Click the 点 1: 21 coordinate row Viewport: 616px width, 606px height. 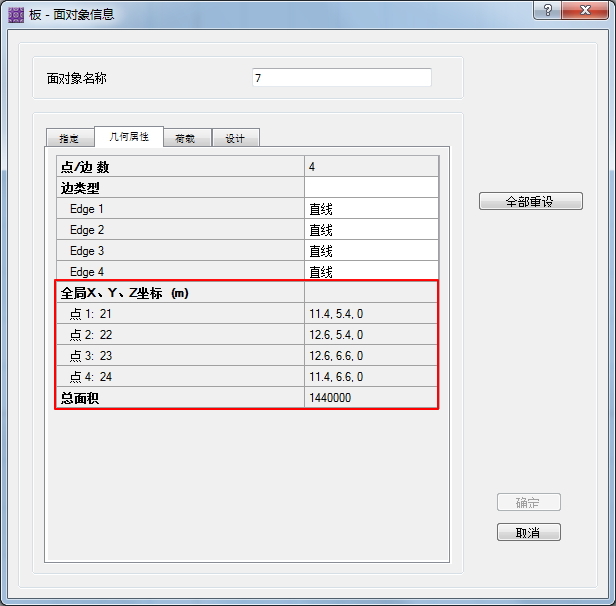click(x=180, y=314)
